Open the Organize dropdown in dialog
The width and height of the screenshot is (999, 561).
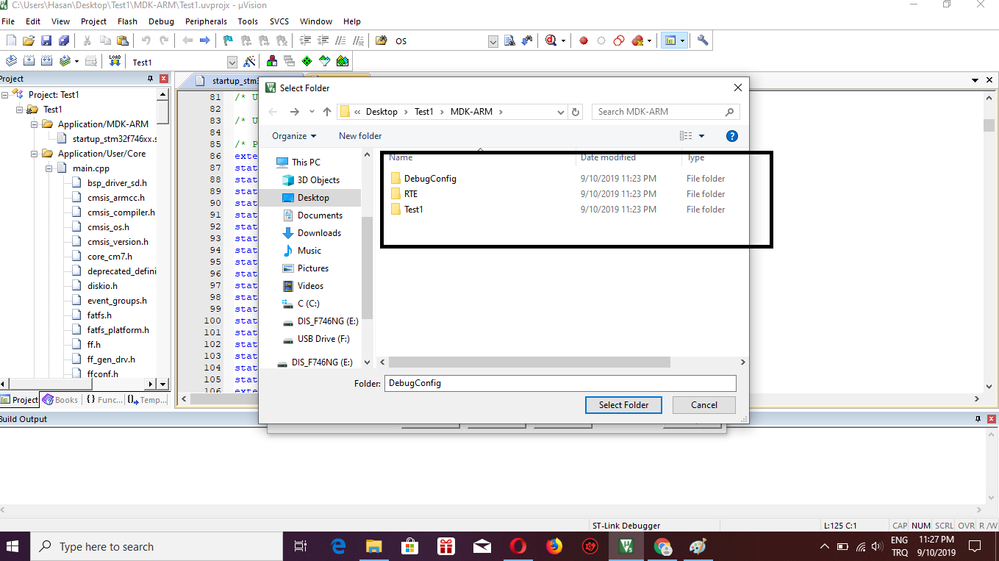pyautogui.click(x=294, y=136)
